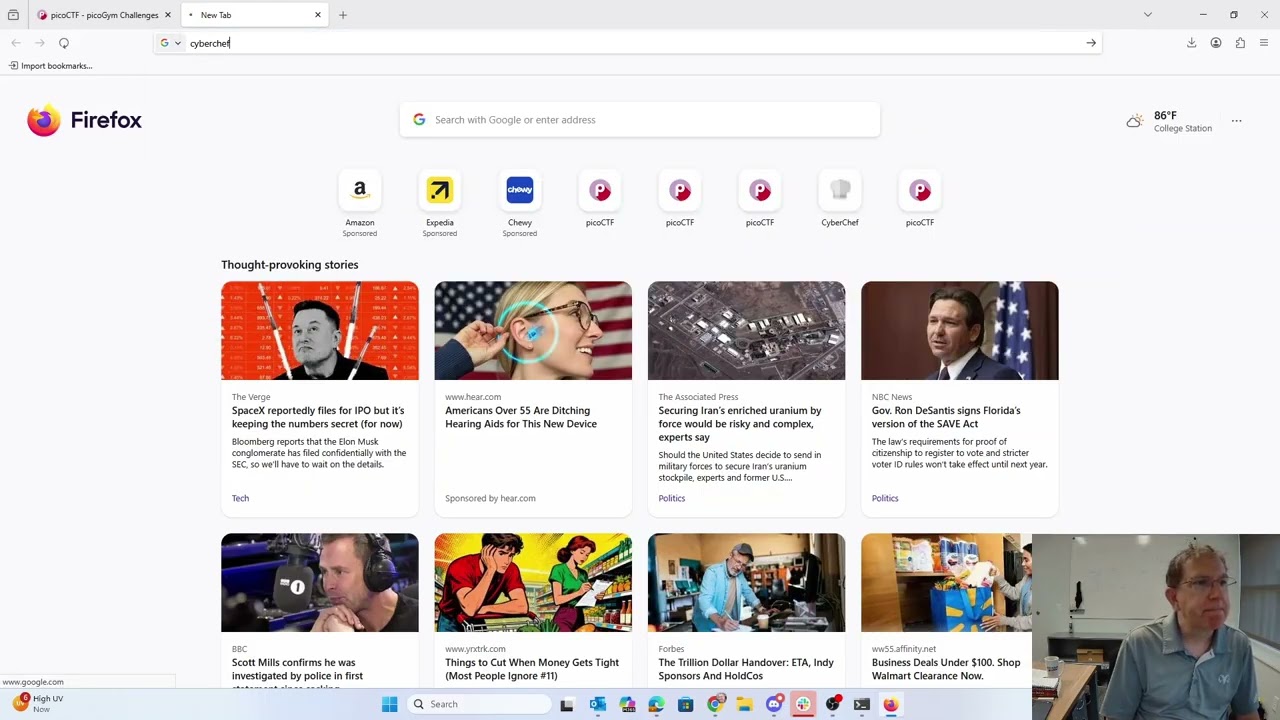Open the Scott Mills BBC story thumbnail
Screen dimensions: 1280x720
(320, 583)
